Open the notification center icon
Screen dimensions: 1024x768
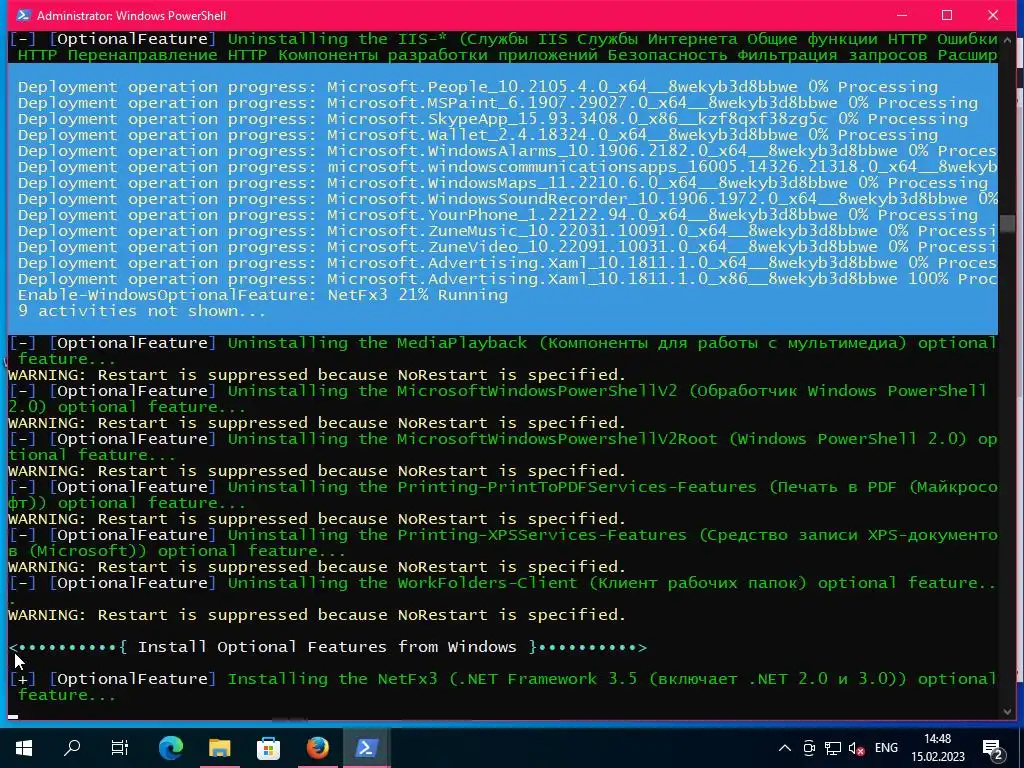(992, 748)
